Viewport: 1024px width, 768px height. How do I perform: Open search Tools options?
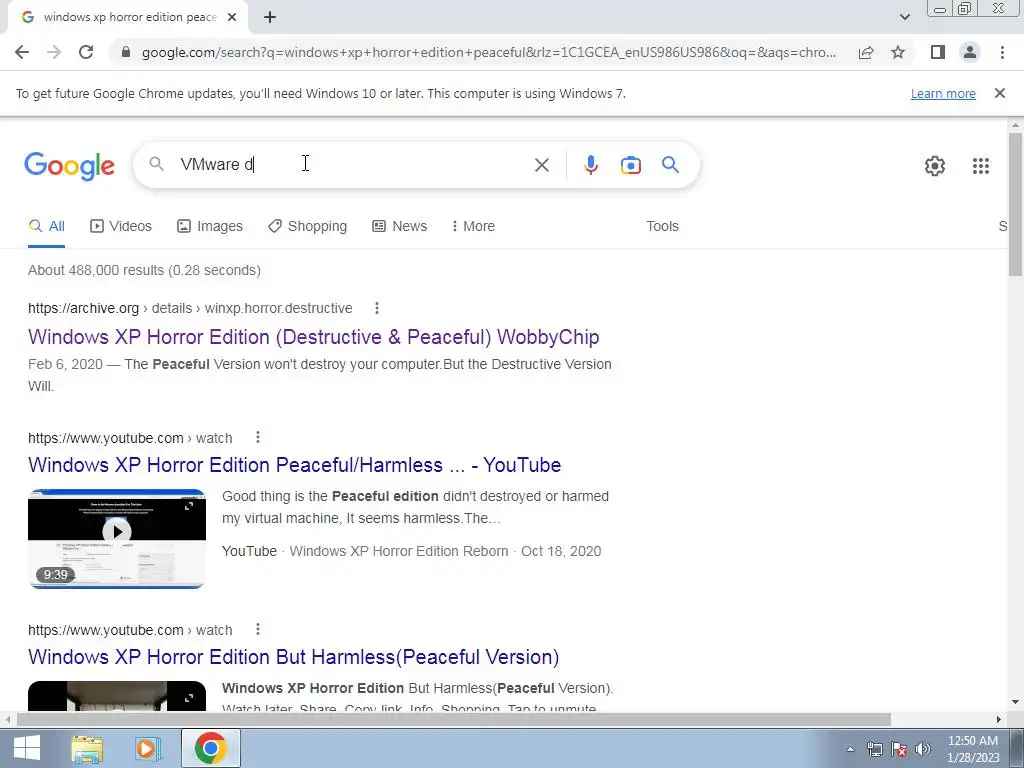pyautogui.click(x=662, y=226)
